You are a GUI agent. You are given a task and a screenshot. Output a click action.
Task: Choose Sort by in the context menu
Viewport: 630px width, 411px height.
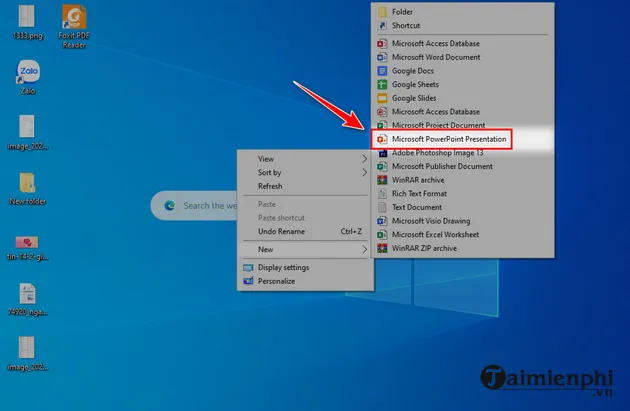click(x=305, y=173)
